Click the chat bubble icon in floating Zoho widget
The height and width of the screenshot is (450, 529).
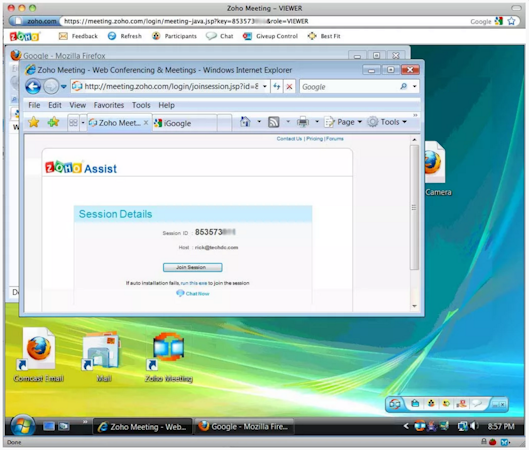coord(477,403)
